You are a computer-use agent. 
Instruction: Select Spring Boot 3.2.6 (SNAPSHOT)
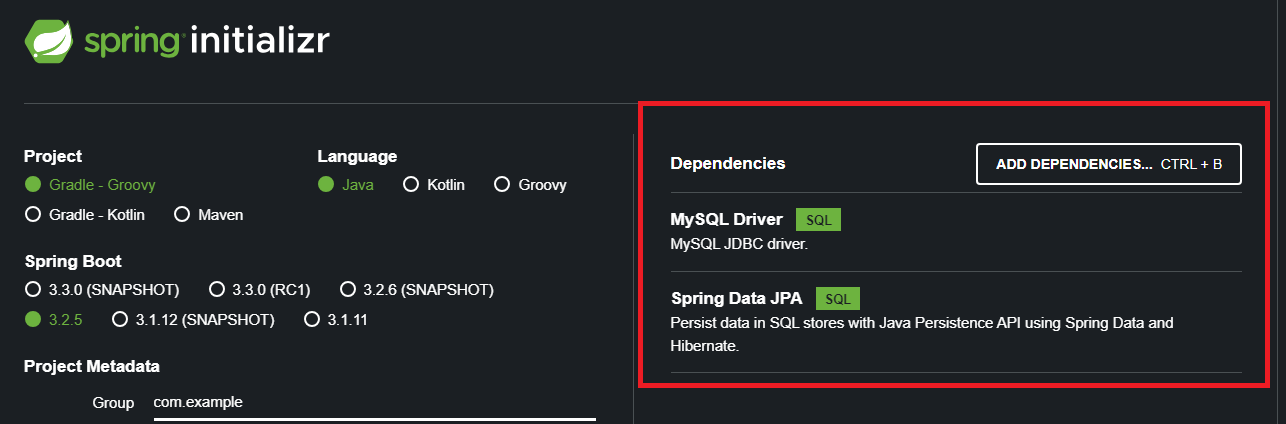(x=417, y=290)
